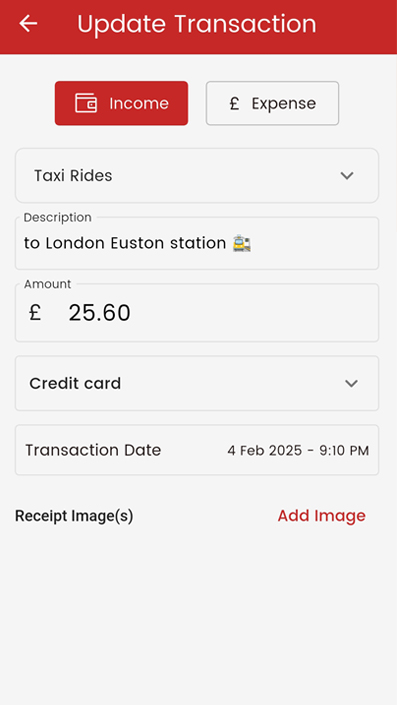
Task: Expand the Taxi Rides category chevron
Action: click(x=347, y=175)
